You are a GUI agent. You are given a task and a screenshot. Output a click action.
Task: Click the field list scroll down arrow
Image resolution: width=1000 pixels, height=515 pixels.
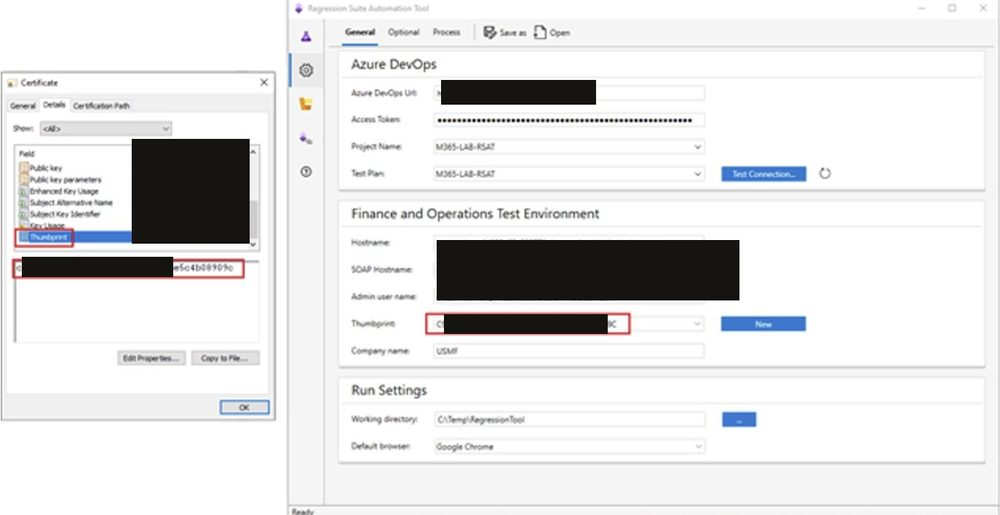tap(254, 243)
